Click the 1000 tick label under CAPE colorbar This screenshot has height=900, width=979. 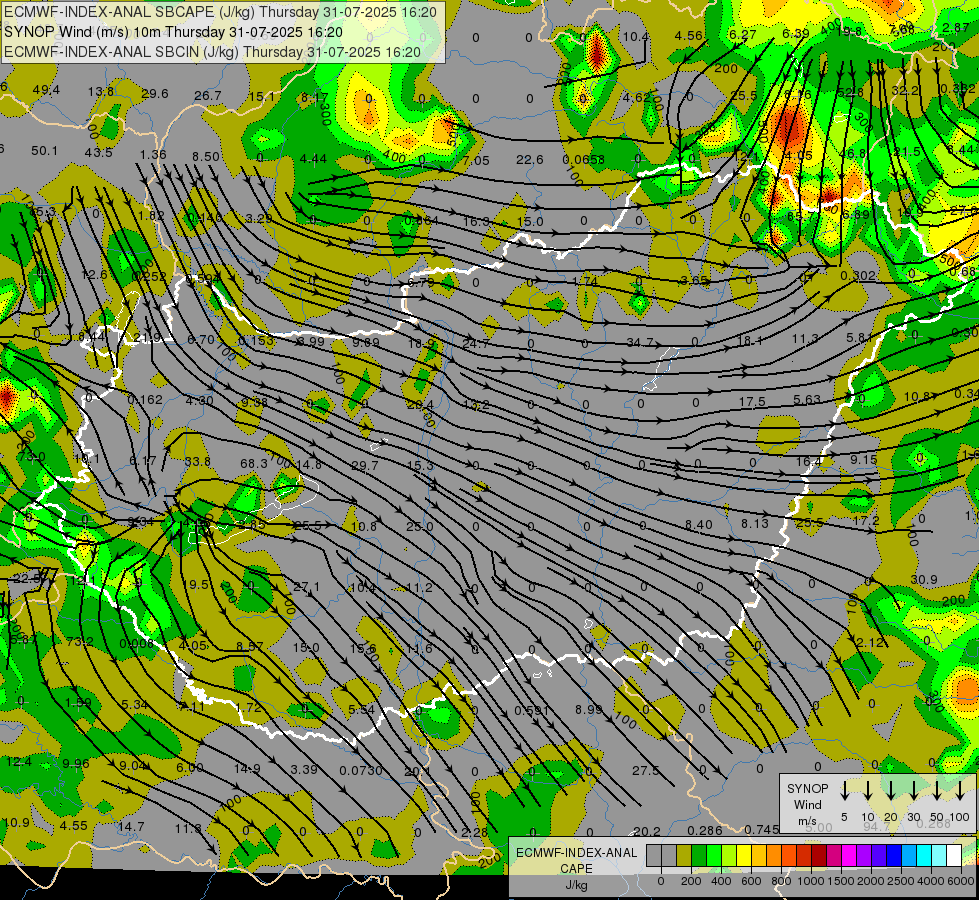(x=810, y=881)
